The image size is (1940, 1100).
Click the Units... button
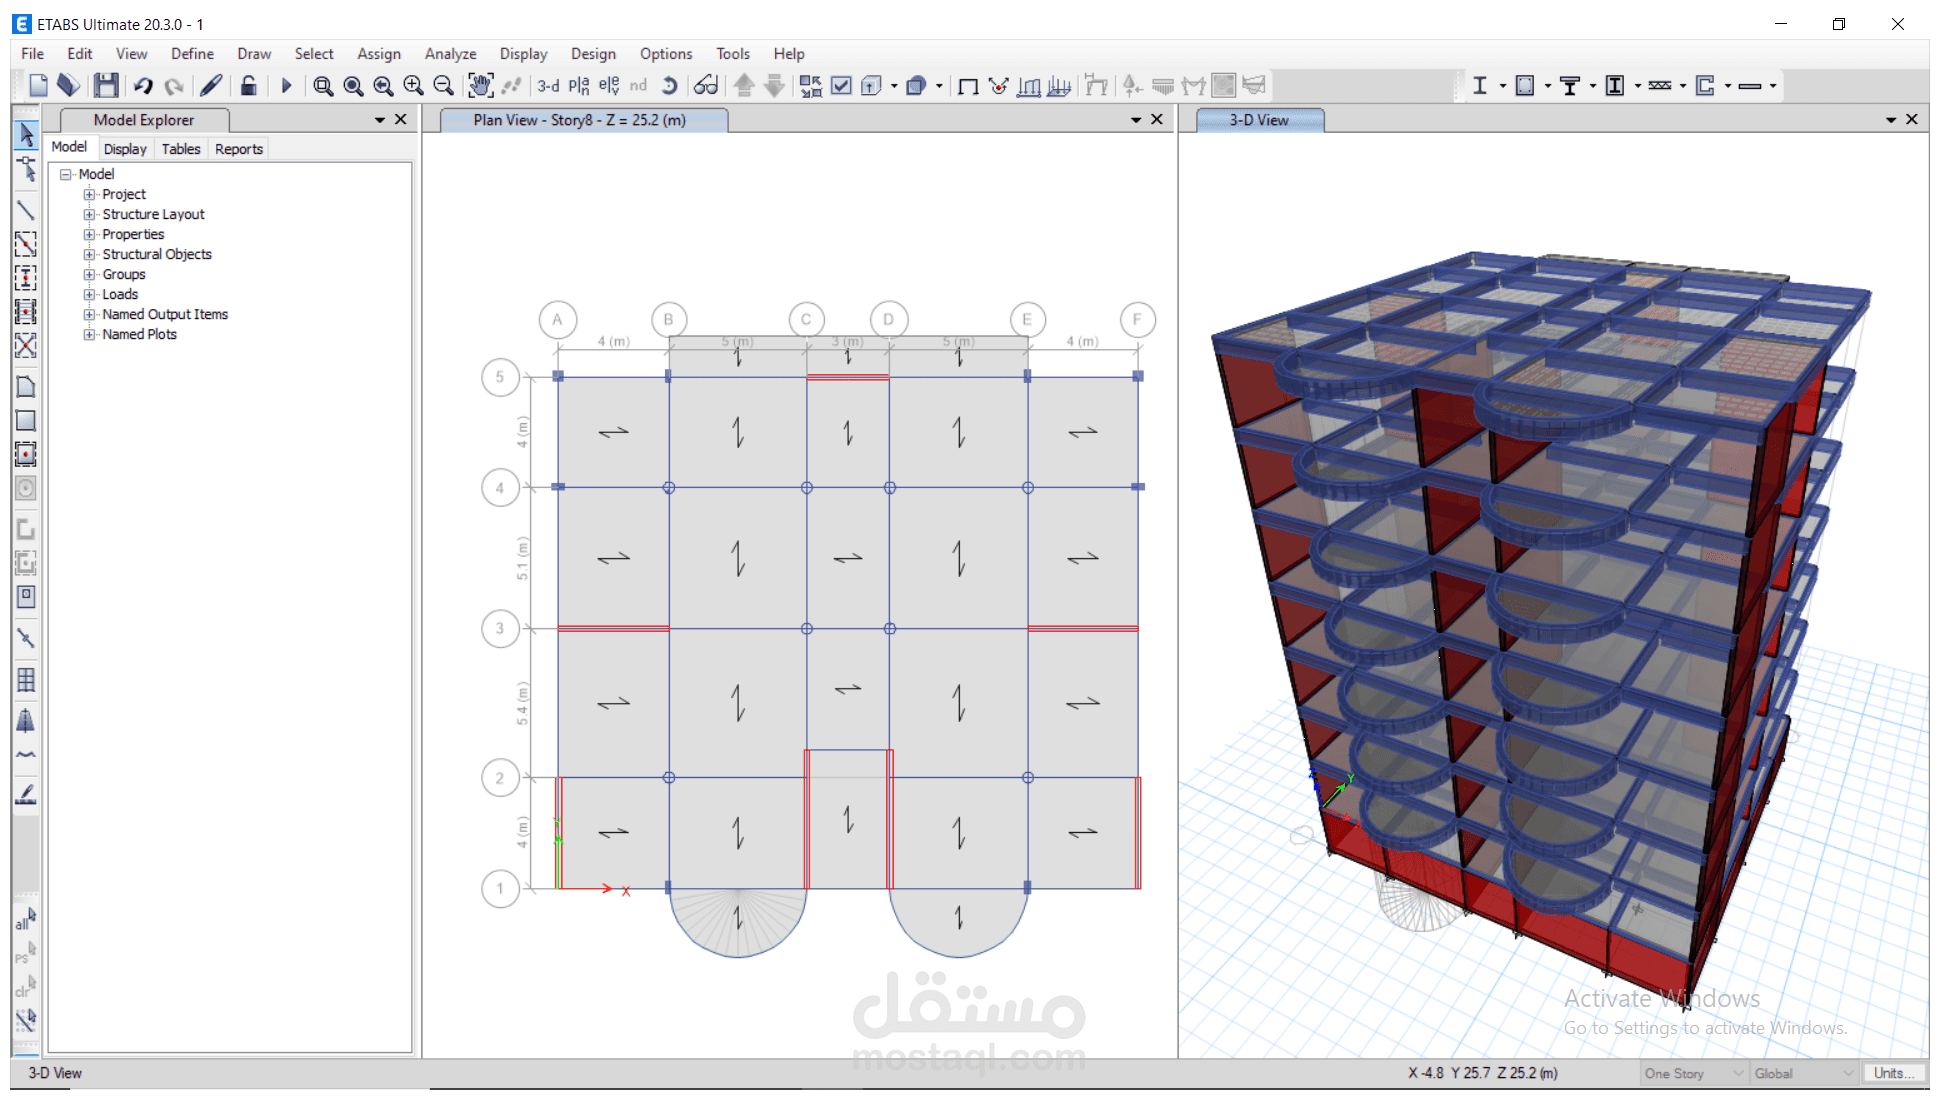coord(1894,1073)
